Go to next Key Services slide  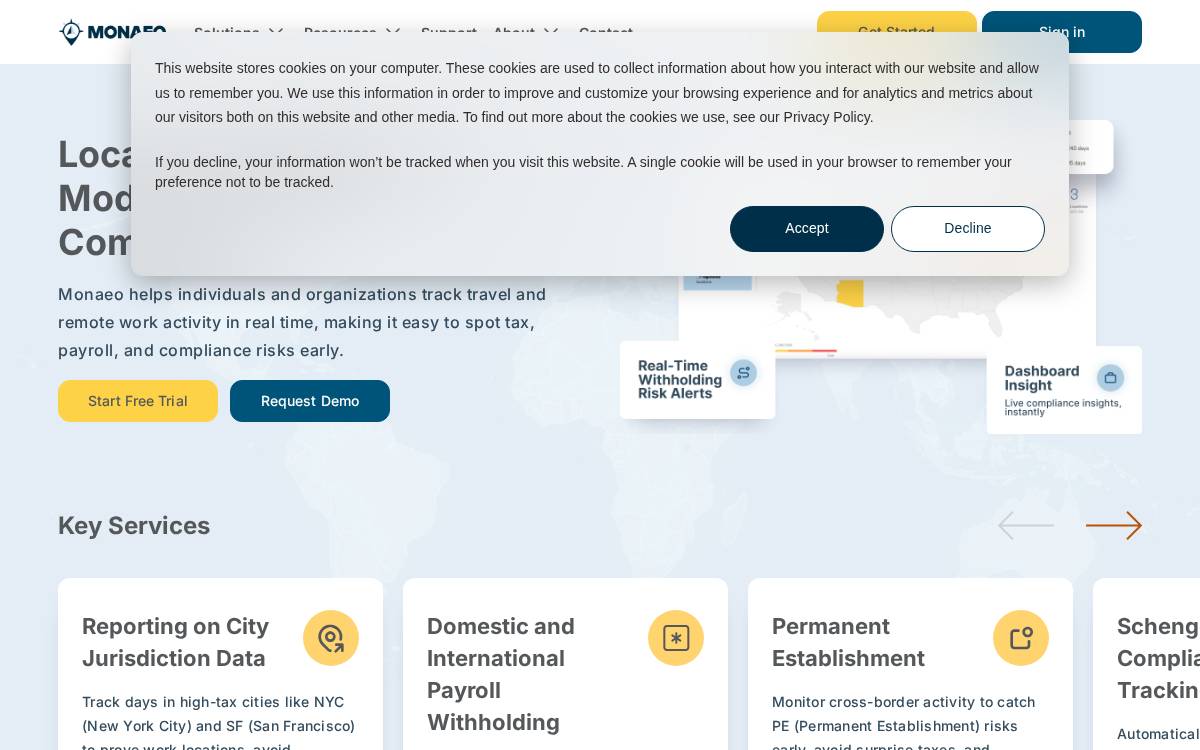[1114, 526]
